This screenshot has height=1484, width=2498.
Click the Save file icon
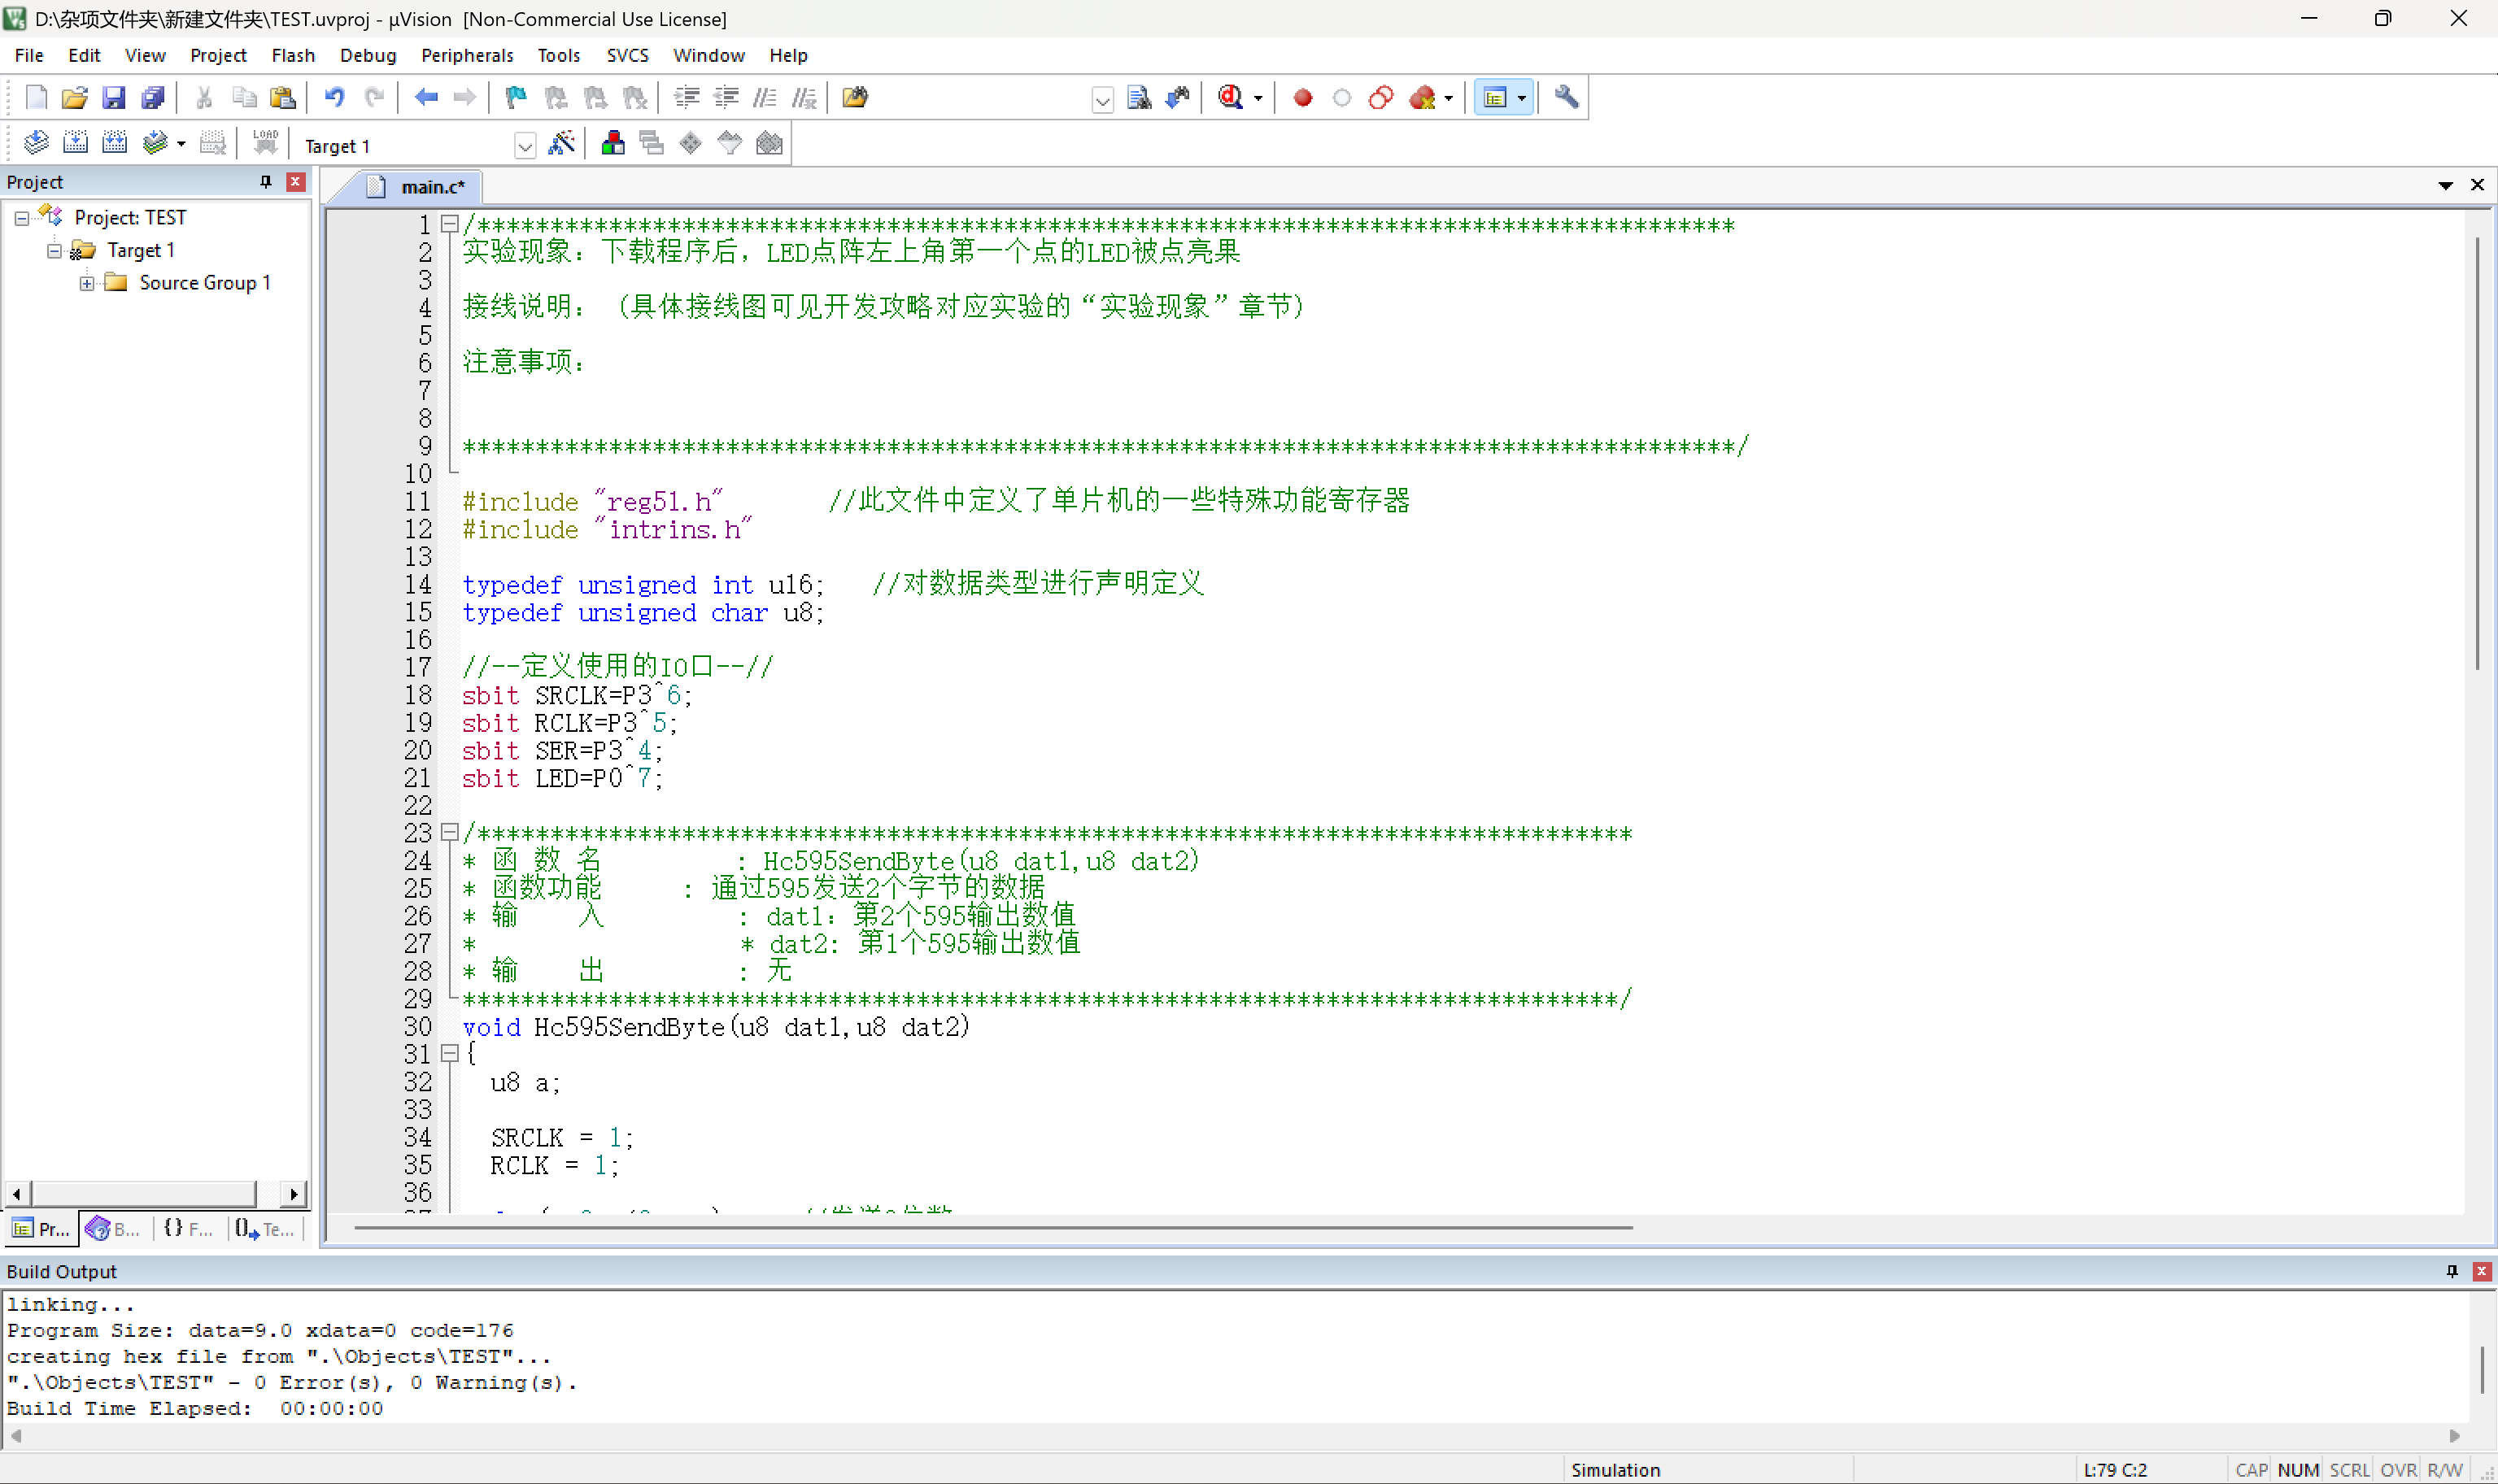(x=113, y=97)
